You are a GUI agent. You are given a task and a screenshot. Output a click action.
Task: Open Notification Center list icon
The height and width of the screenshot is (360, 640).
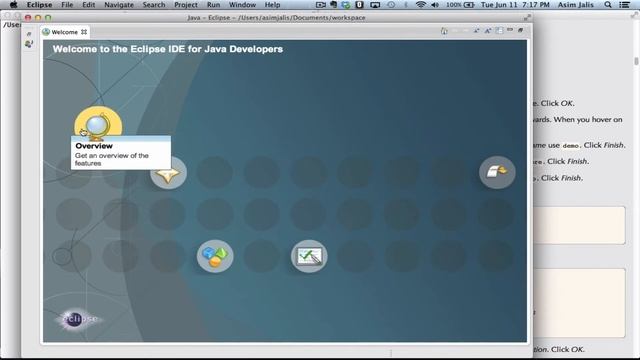pyautogui.click(x=624, y=5)
